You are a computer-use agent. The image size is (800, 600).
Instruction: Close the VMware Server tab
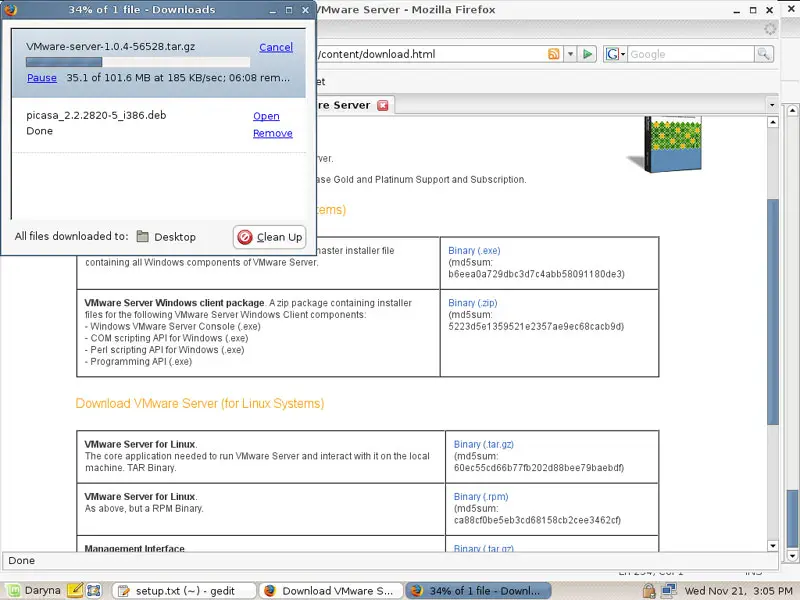pos(383,105)
